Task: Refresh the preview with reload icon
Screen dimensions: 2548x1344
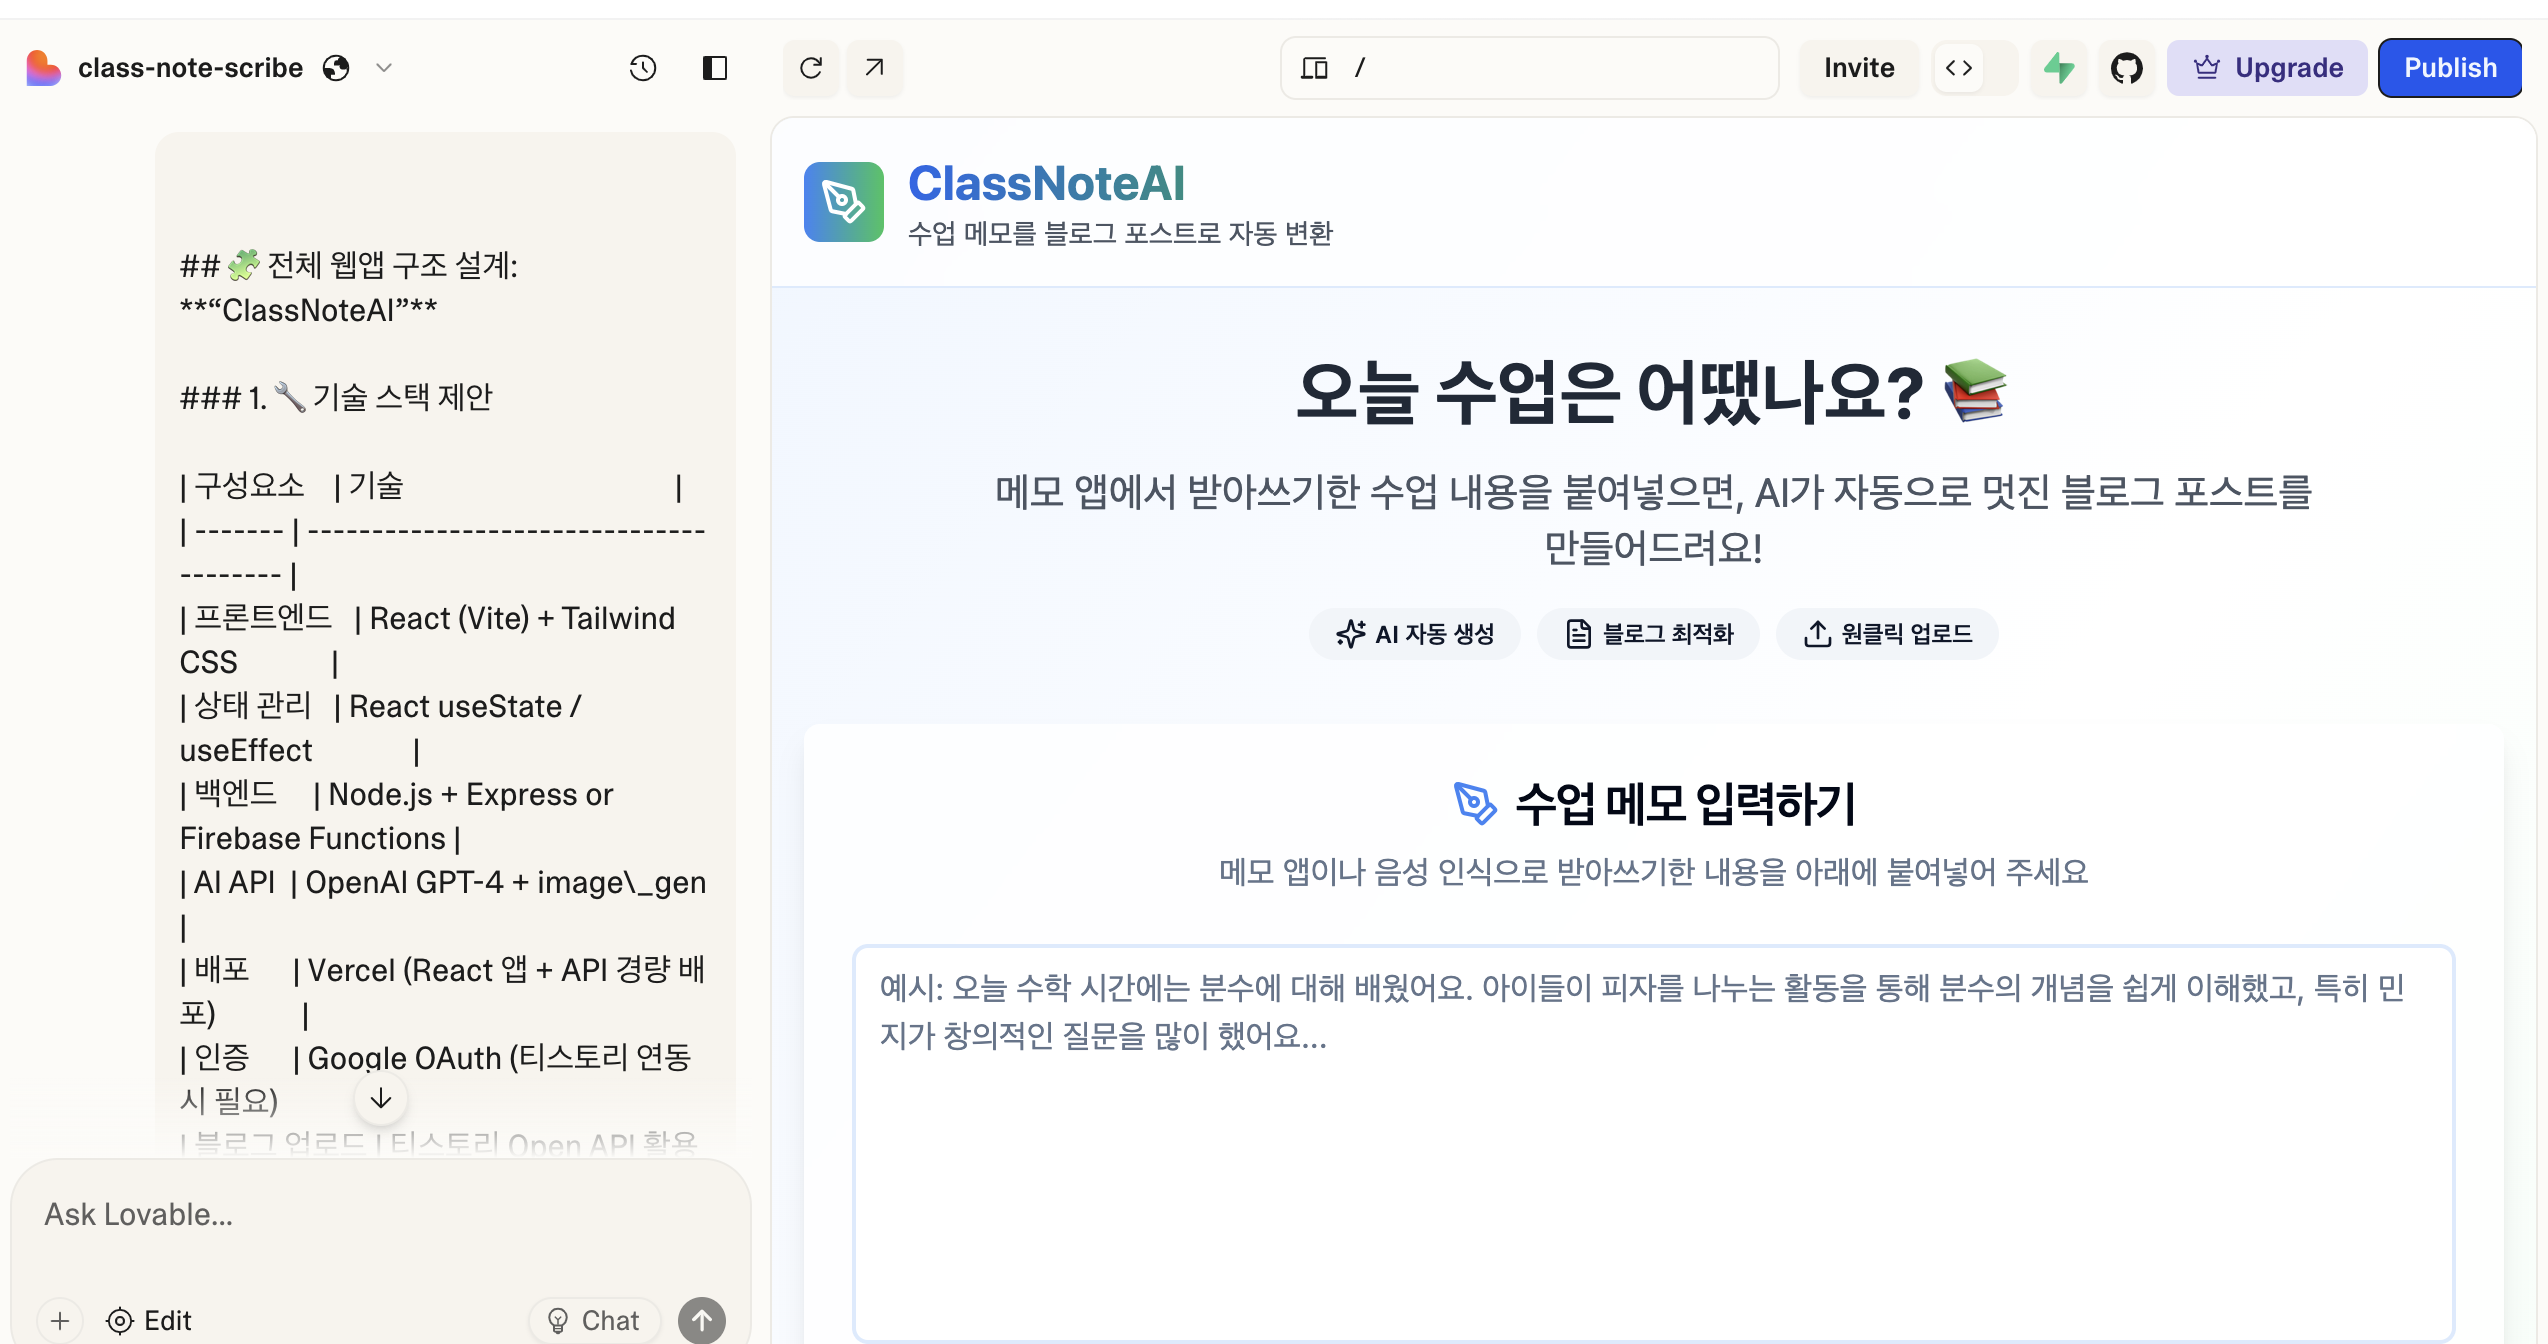Action: [x=811, y=68]
